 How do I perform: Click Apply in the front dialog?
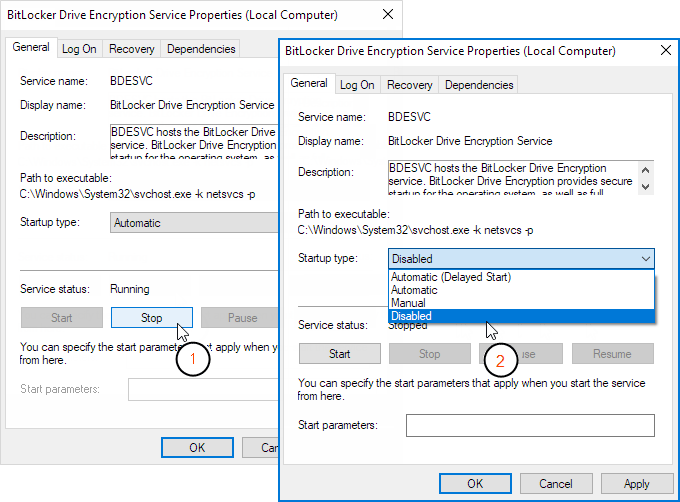pyautogui.click(x=637, y=483)
